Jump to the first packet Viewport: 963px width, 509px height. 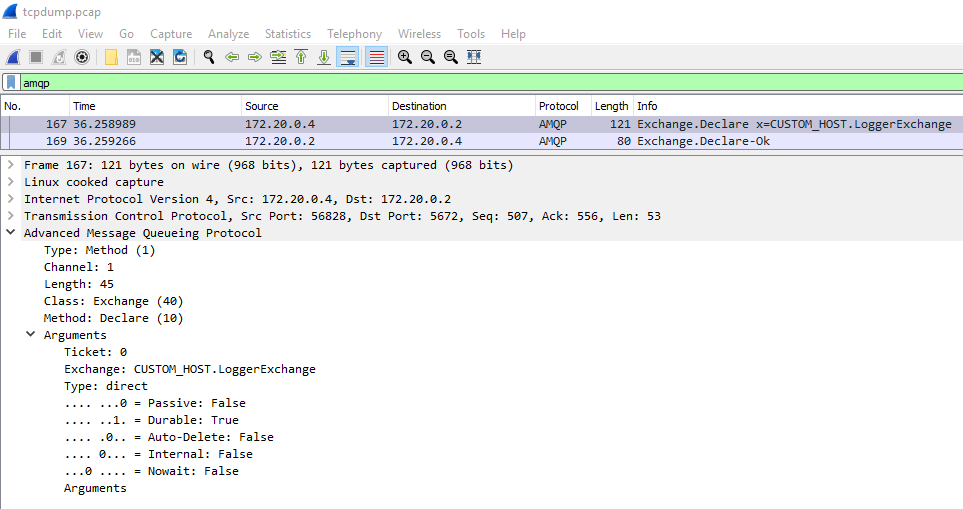301,57
